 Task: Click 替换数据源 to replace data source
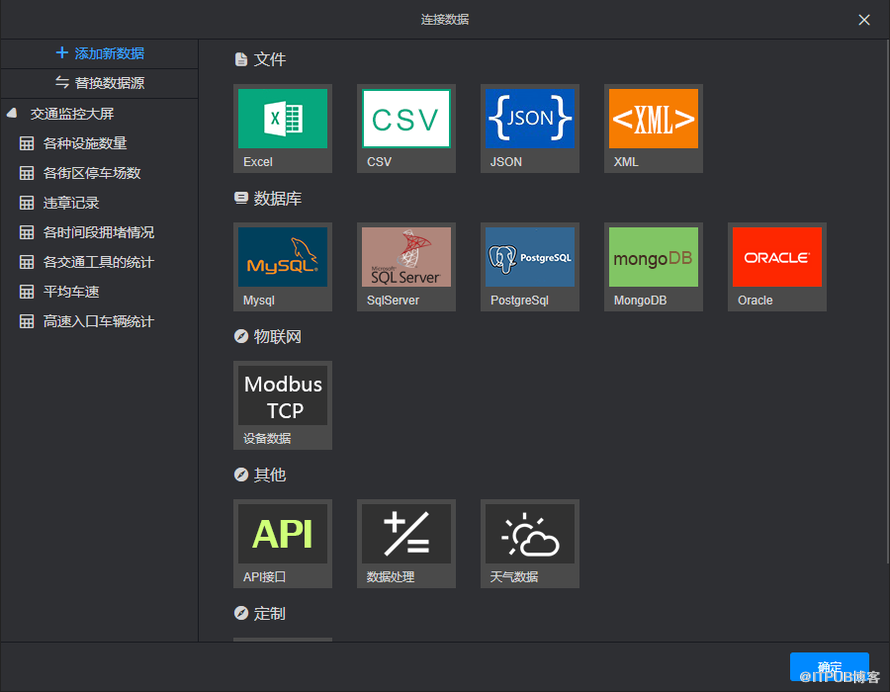click(x=100, y=83)
